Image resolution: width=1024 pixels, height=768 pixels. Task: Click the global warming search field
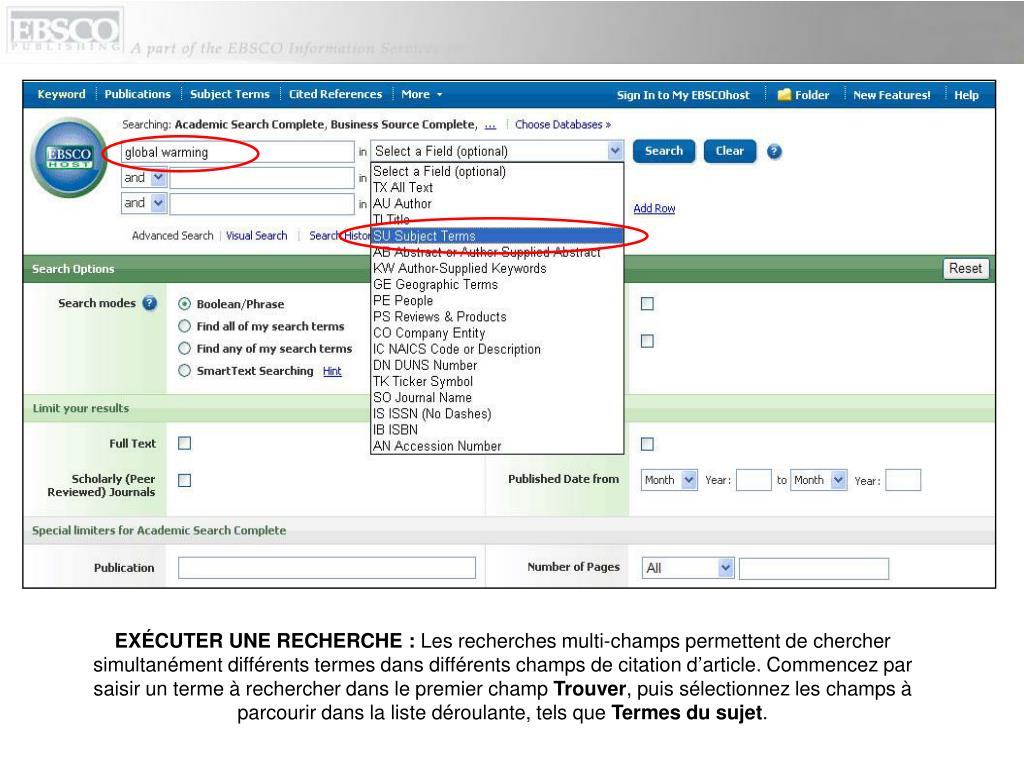click(x=238, y=152)
